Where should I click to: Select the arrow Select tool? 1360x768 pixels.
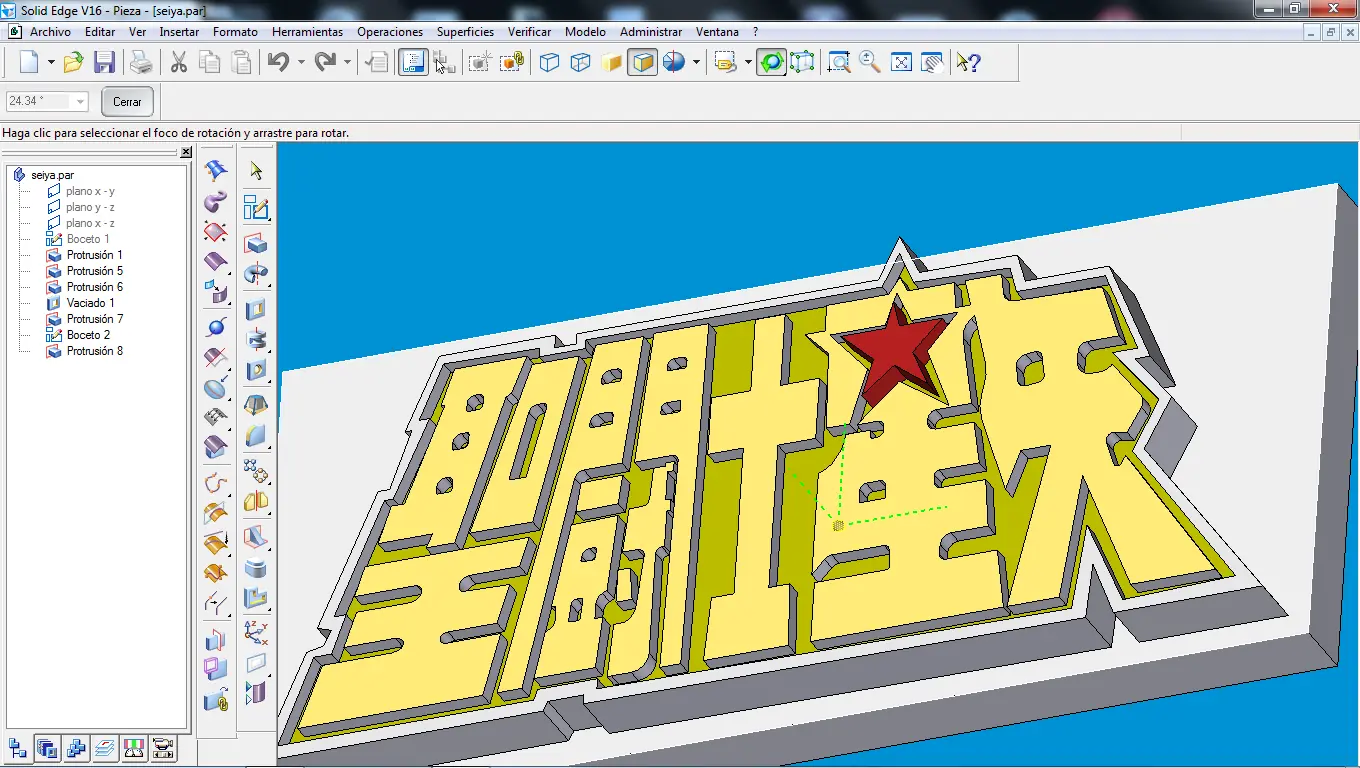point(256,171)
